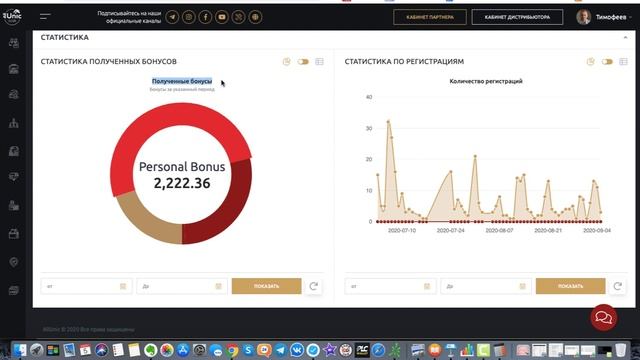Screen dimensions: 640x360
Task: Open Trash in the Dock
Action: 620,350
